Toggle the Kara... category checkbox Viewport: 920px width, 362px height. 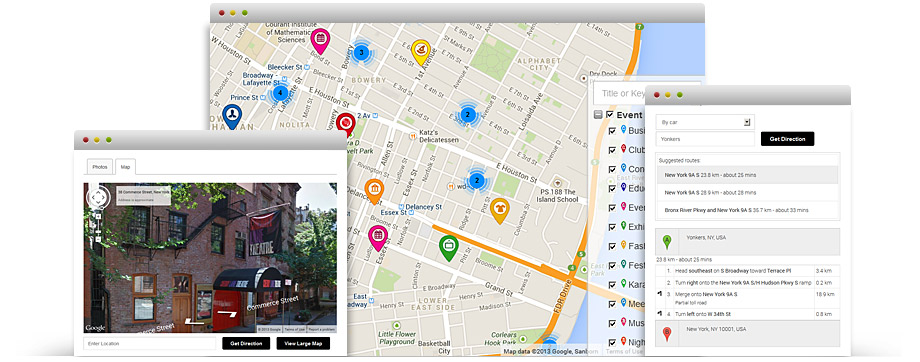click(x=613, y=284)
